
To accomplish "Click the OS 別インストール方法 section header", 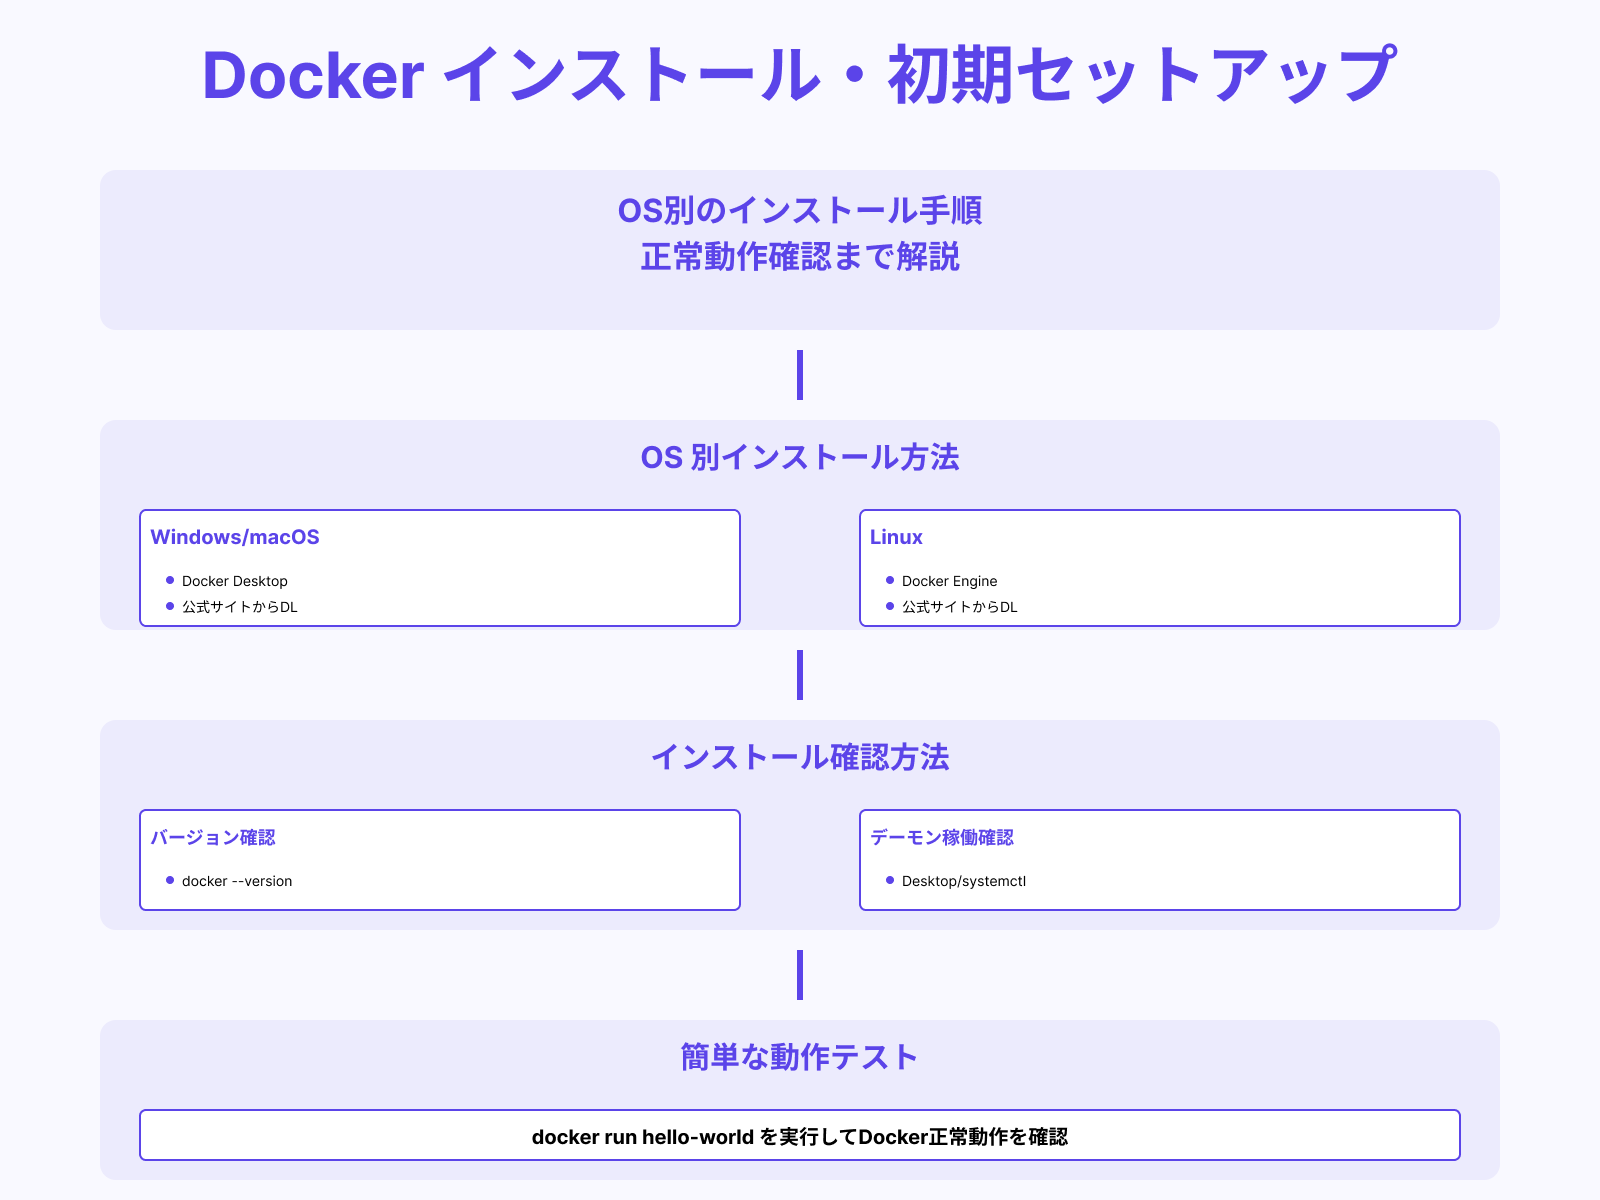I will pyautogui.click(x=799, y=458).
